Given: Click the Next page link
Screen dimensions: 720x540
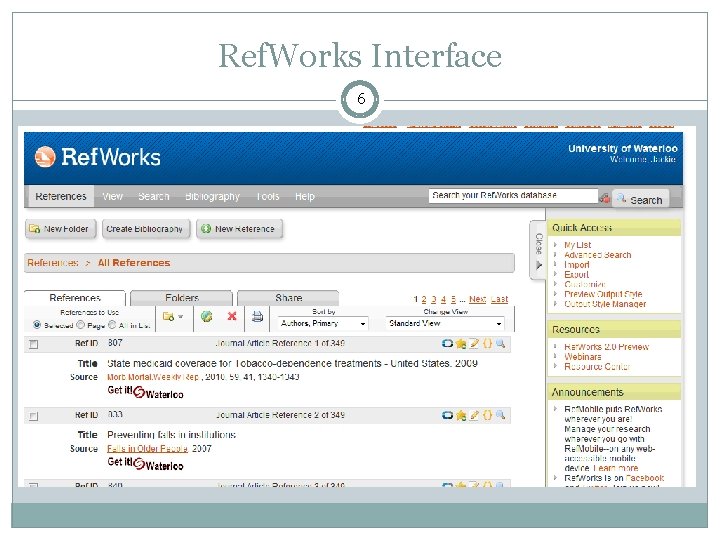Looking at the screenshot, I should pyautogui.click(x=478, y=299).
